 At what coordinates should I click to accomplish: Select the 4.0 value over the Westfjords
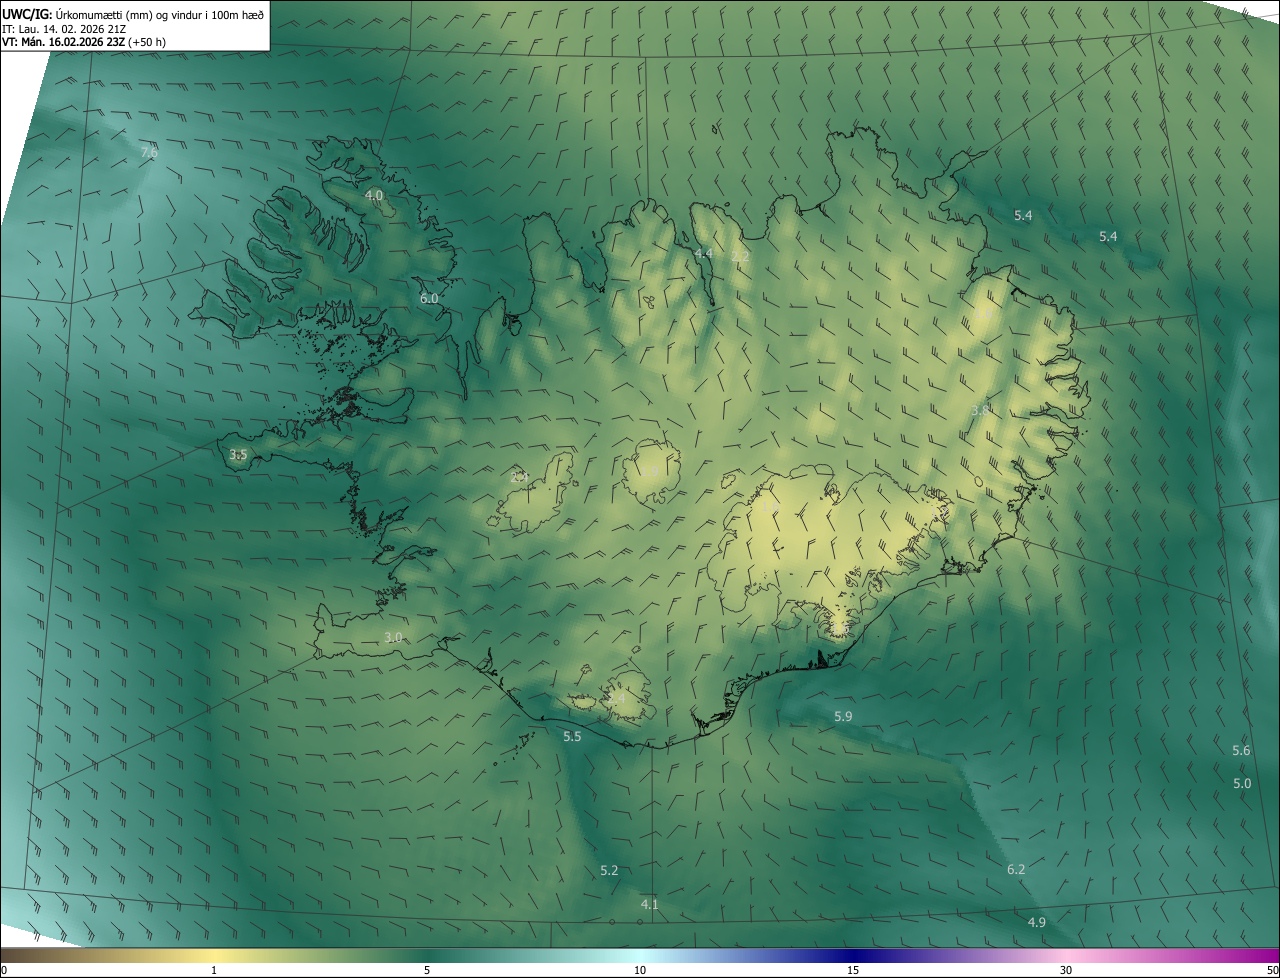pos(374,195)
